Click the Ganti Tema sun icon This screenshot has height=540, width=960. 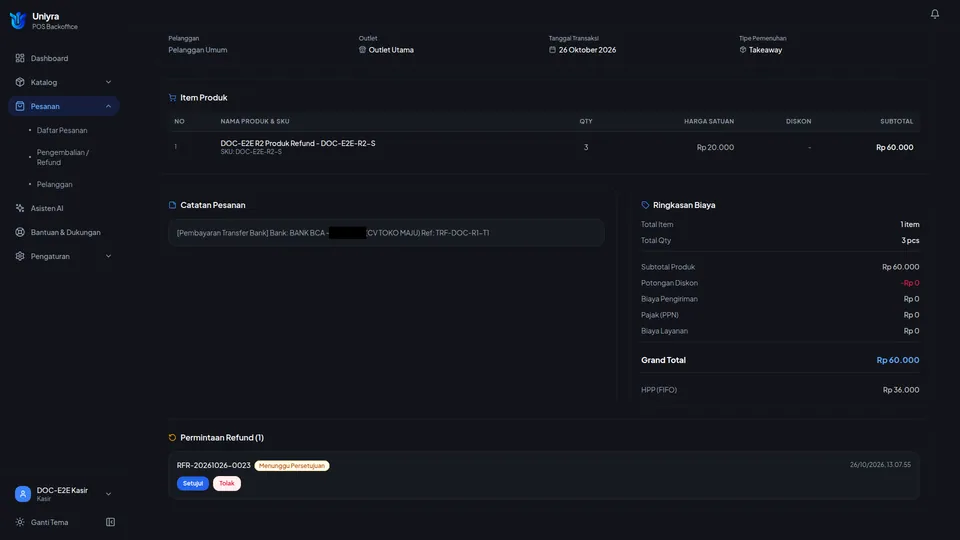[20, 522]
